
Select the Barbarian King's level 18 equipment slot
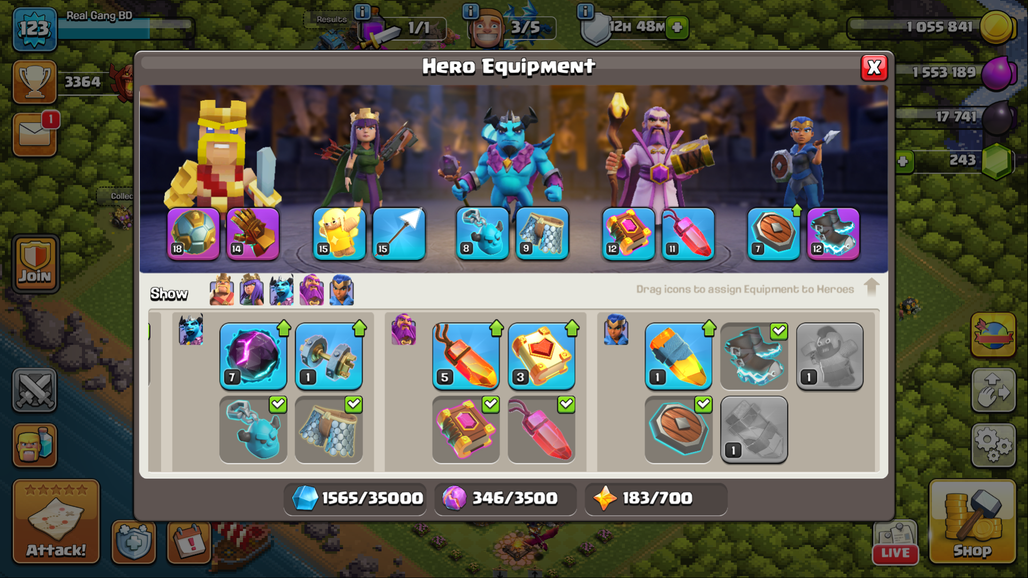click(x=193, y=234)
